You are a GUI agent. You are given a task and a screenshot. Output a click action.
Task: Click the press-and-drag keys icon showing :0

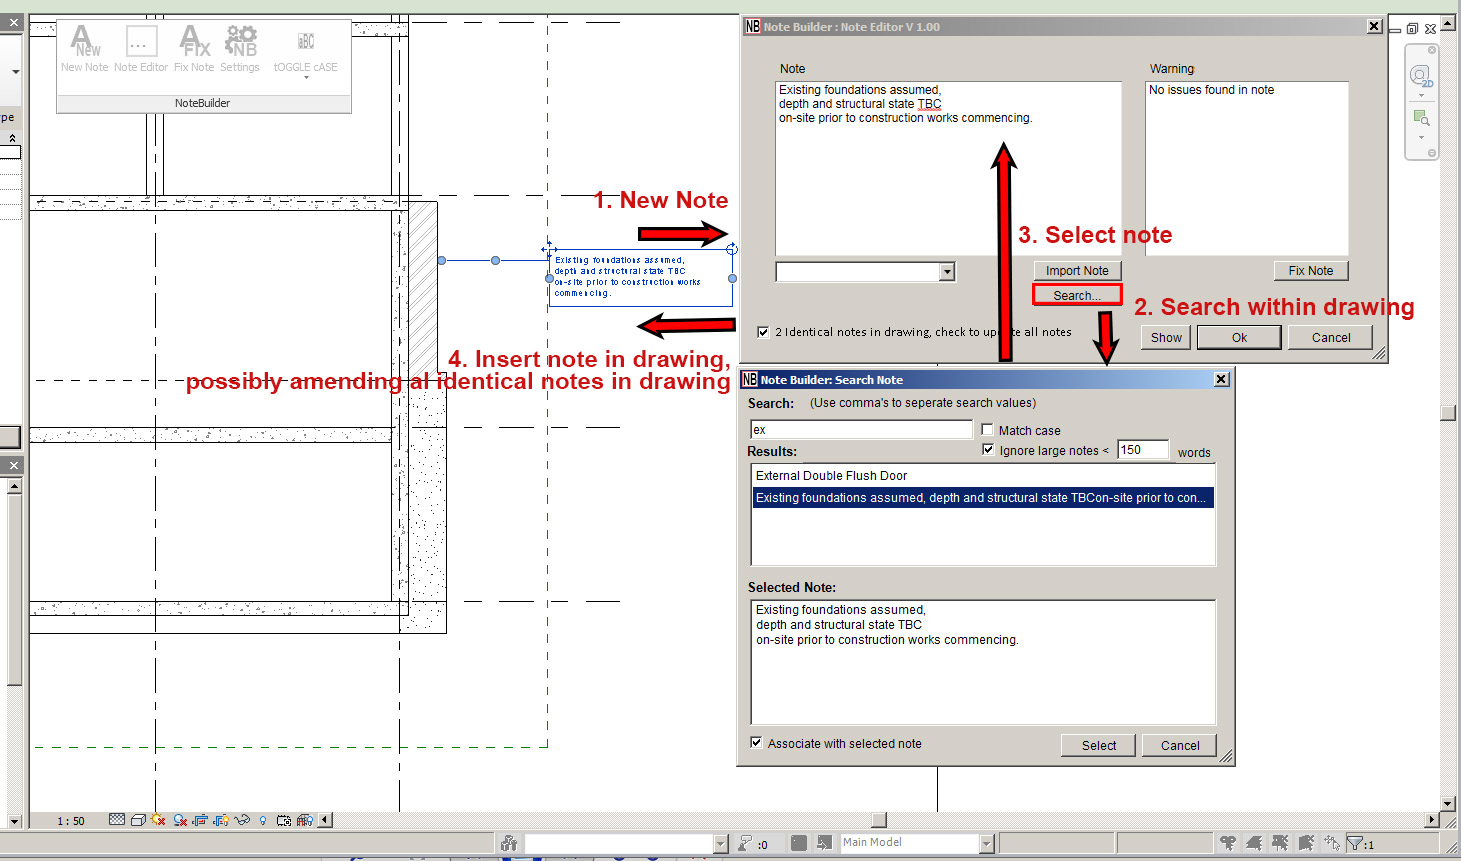(752, 843)
